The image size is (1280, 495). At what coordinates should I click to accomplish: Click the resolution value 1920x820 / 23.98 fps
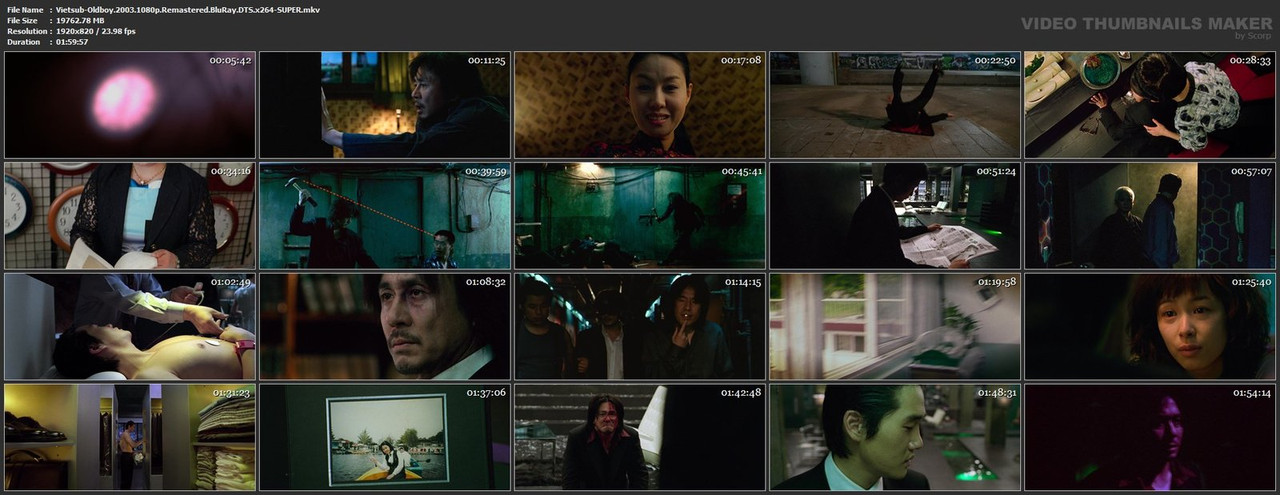(96, 31)
